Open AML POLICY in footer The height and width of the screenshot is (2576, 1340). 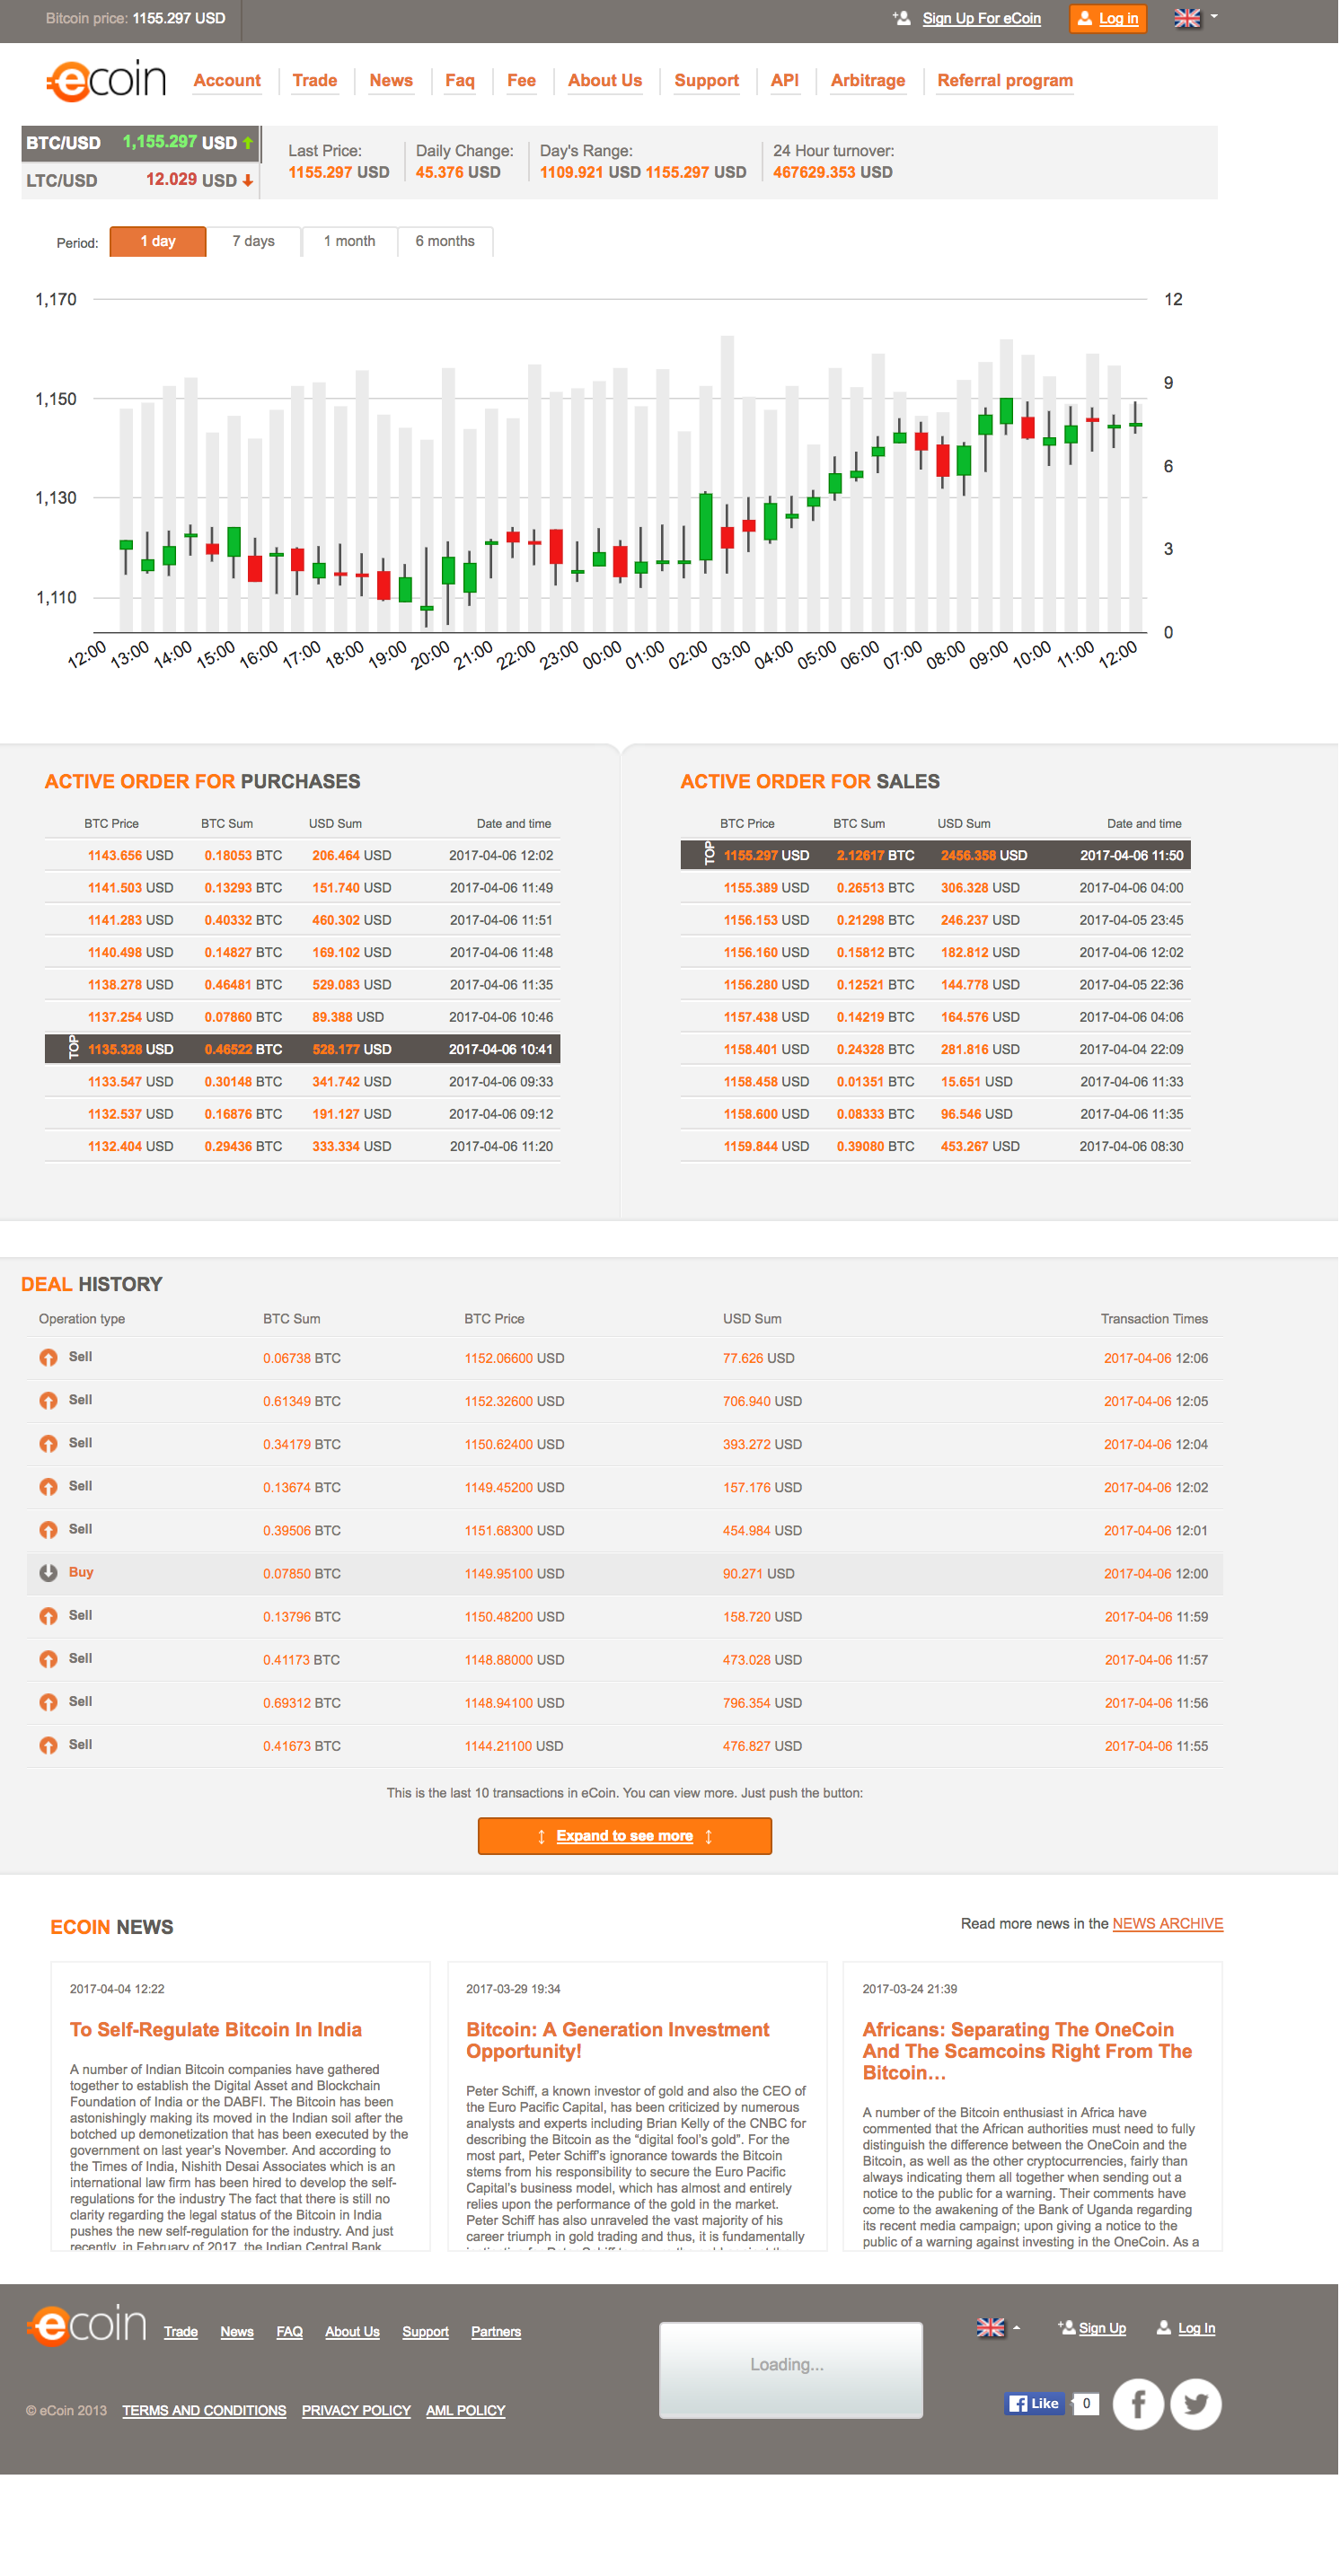(465, 2410)
